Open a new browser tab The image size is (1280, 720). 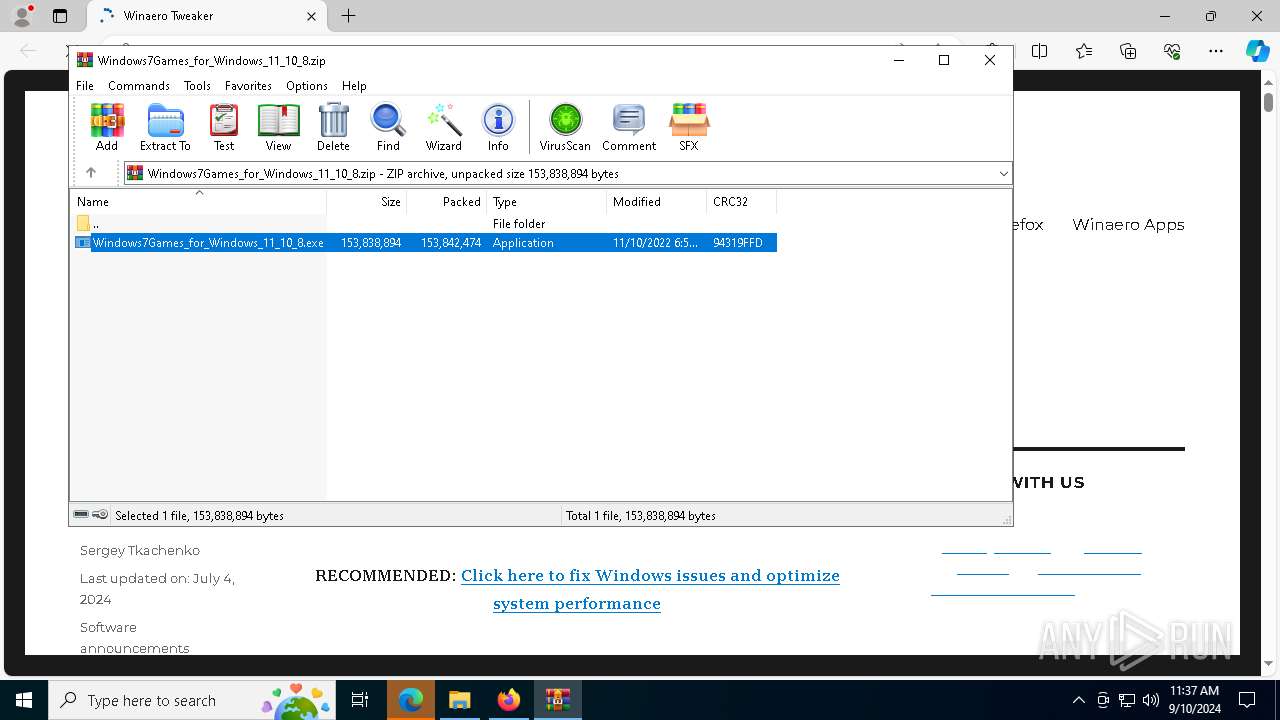[348, 16]
